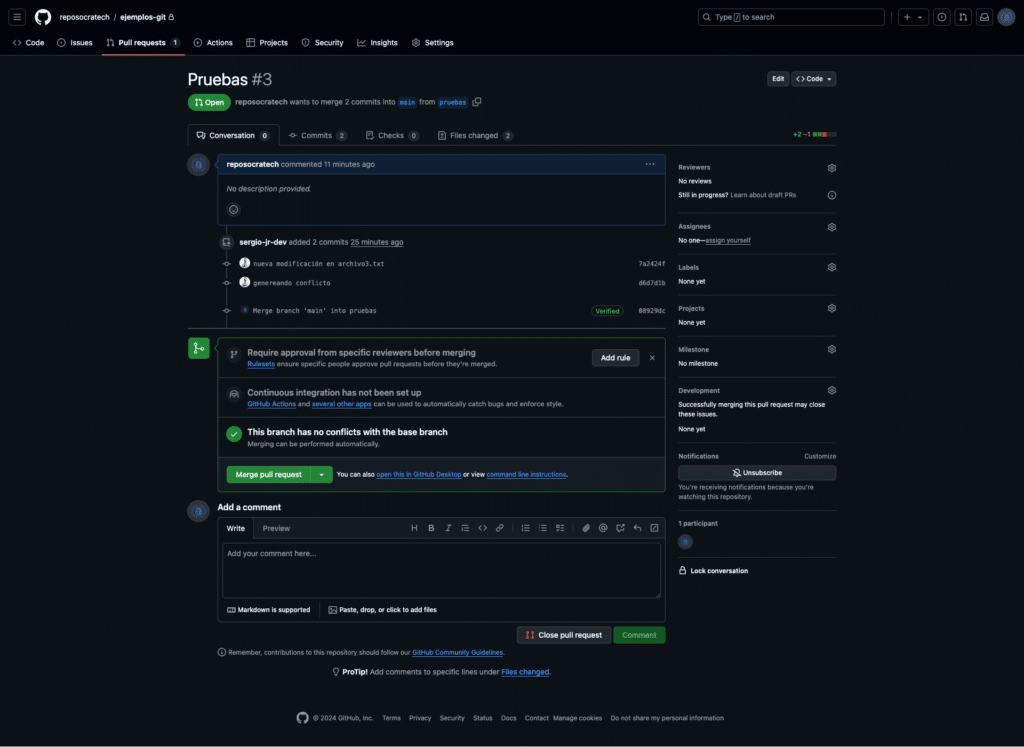Insert code formatting icon
The width and height of the screenshot is (1024, 747).
pyautogui.click(x=483, y=528)
